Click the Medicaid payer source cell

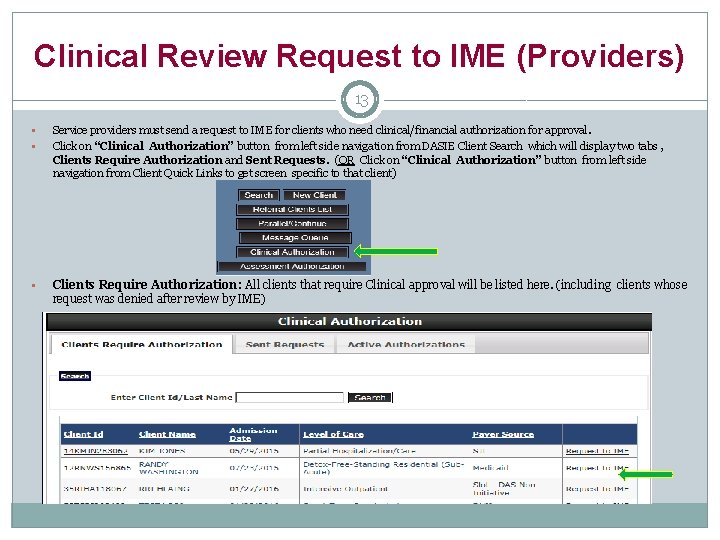[490, 468]
